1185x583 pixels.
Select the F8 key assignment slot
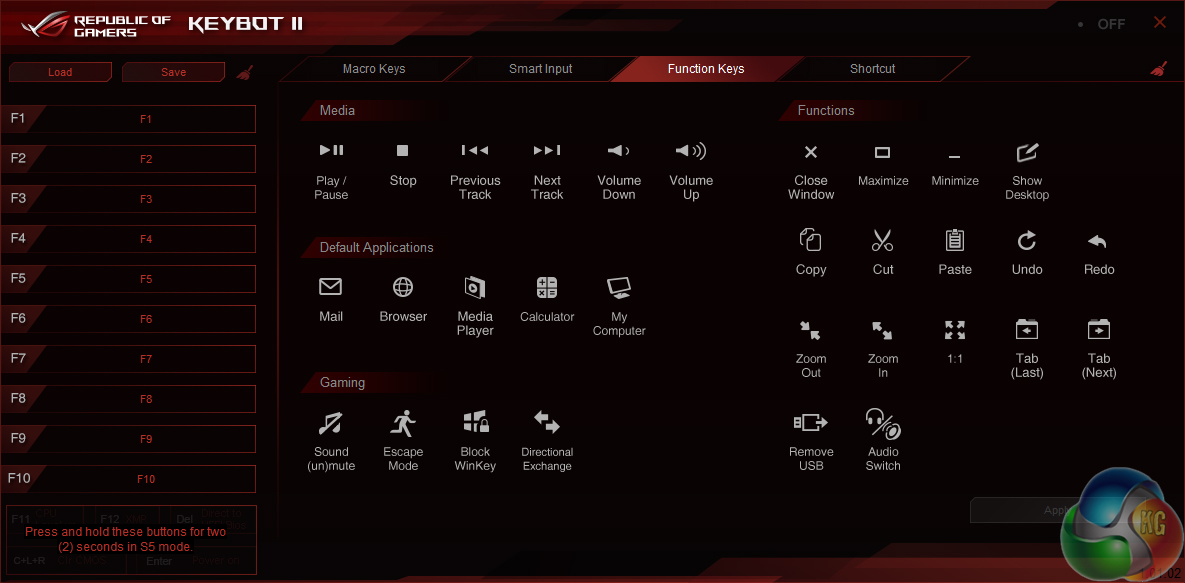pos(128,399)
